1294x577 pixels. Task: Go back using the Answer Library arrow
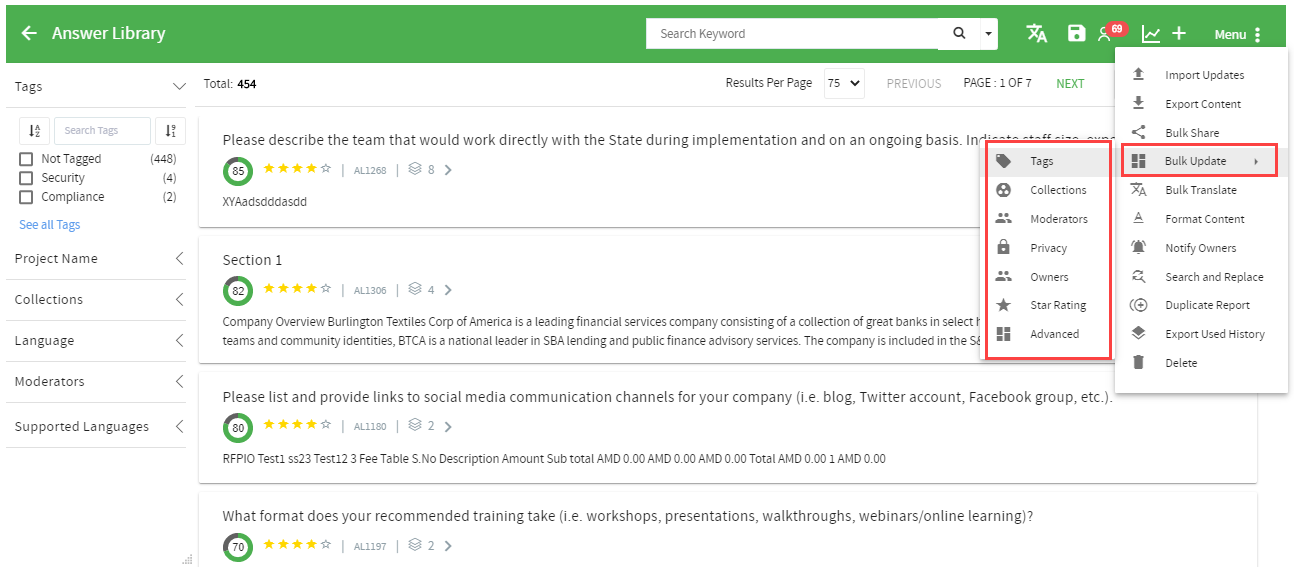point(29,33)
